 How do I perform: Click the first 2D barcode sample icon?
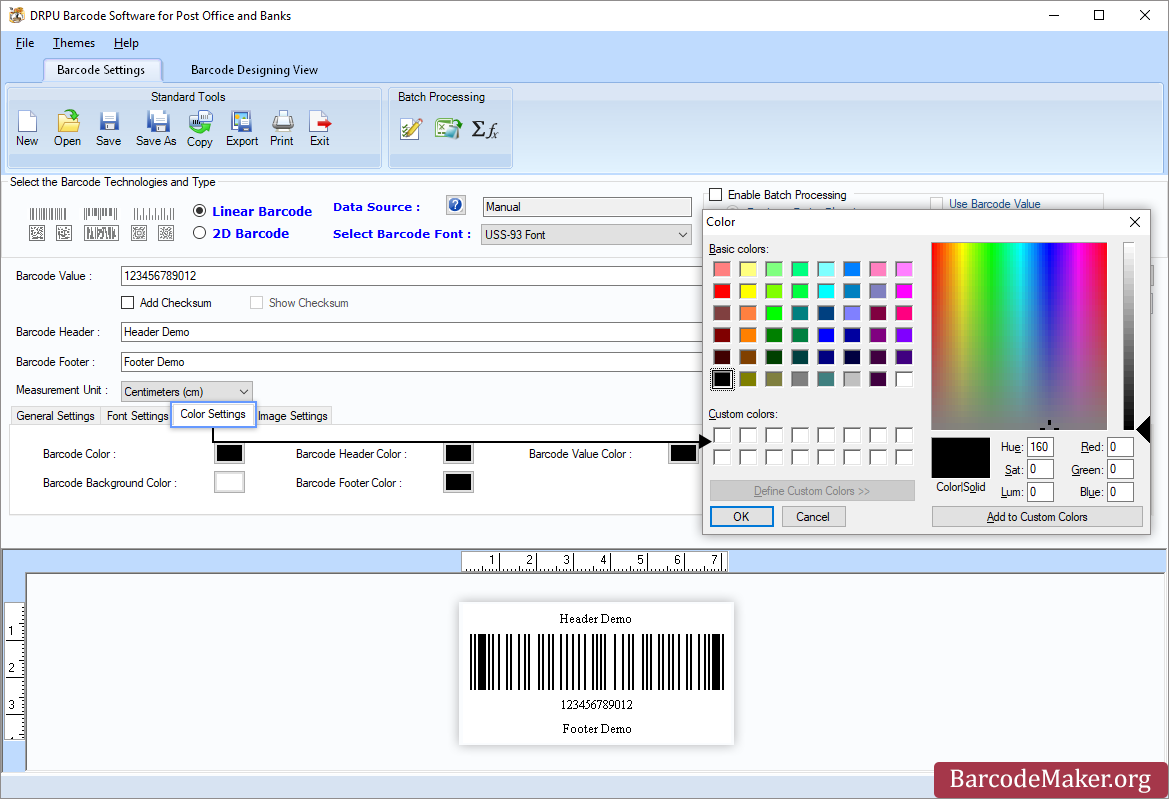point(37,233)
